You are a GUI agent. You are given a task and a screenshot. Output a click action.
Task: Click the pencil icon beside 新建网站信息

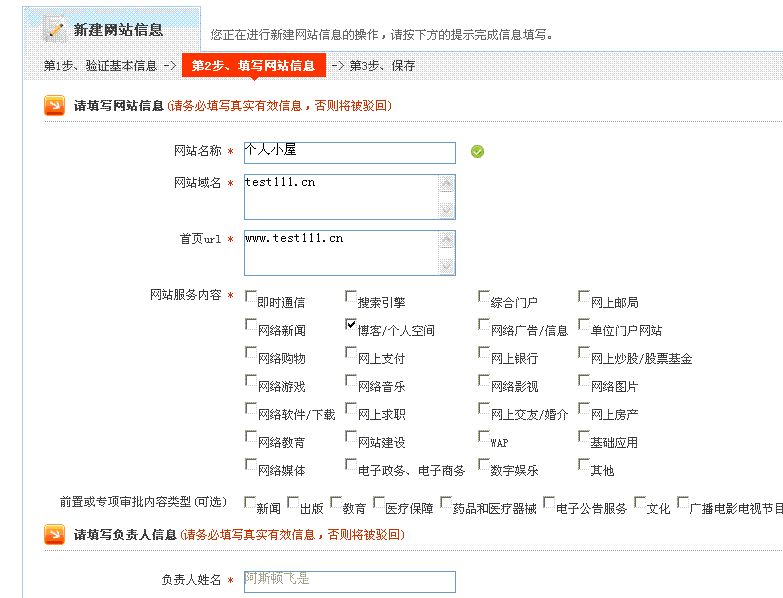(x=56, y=29)
